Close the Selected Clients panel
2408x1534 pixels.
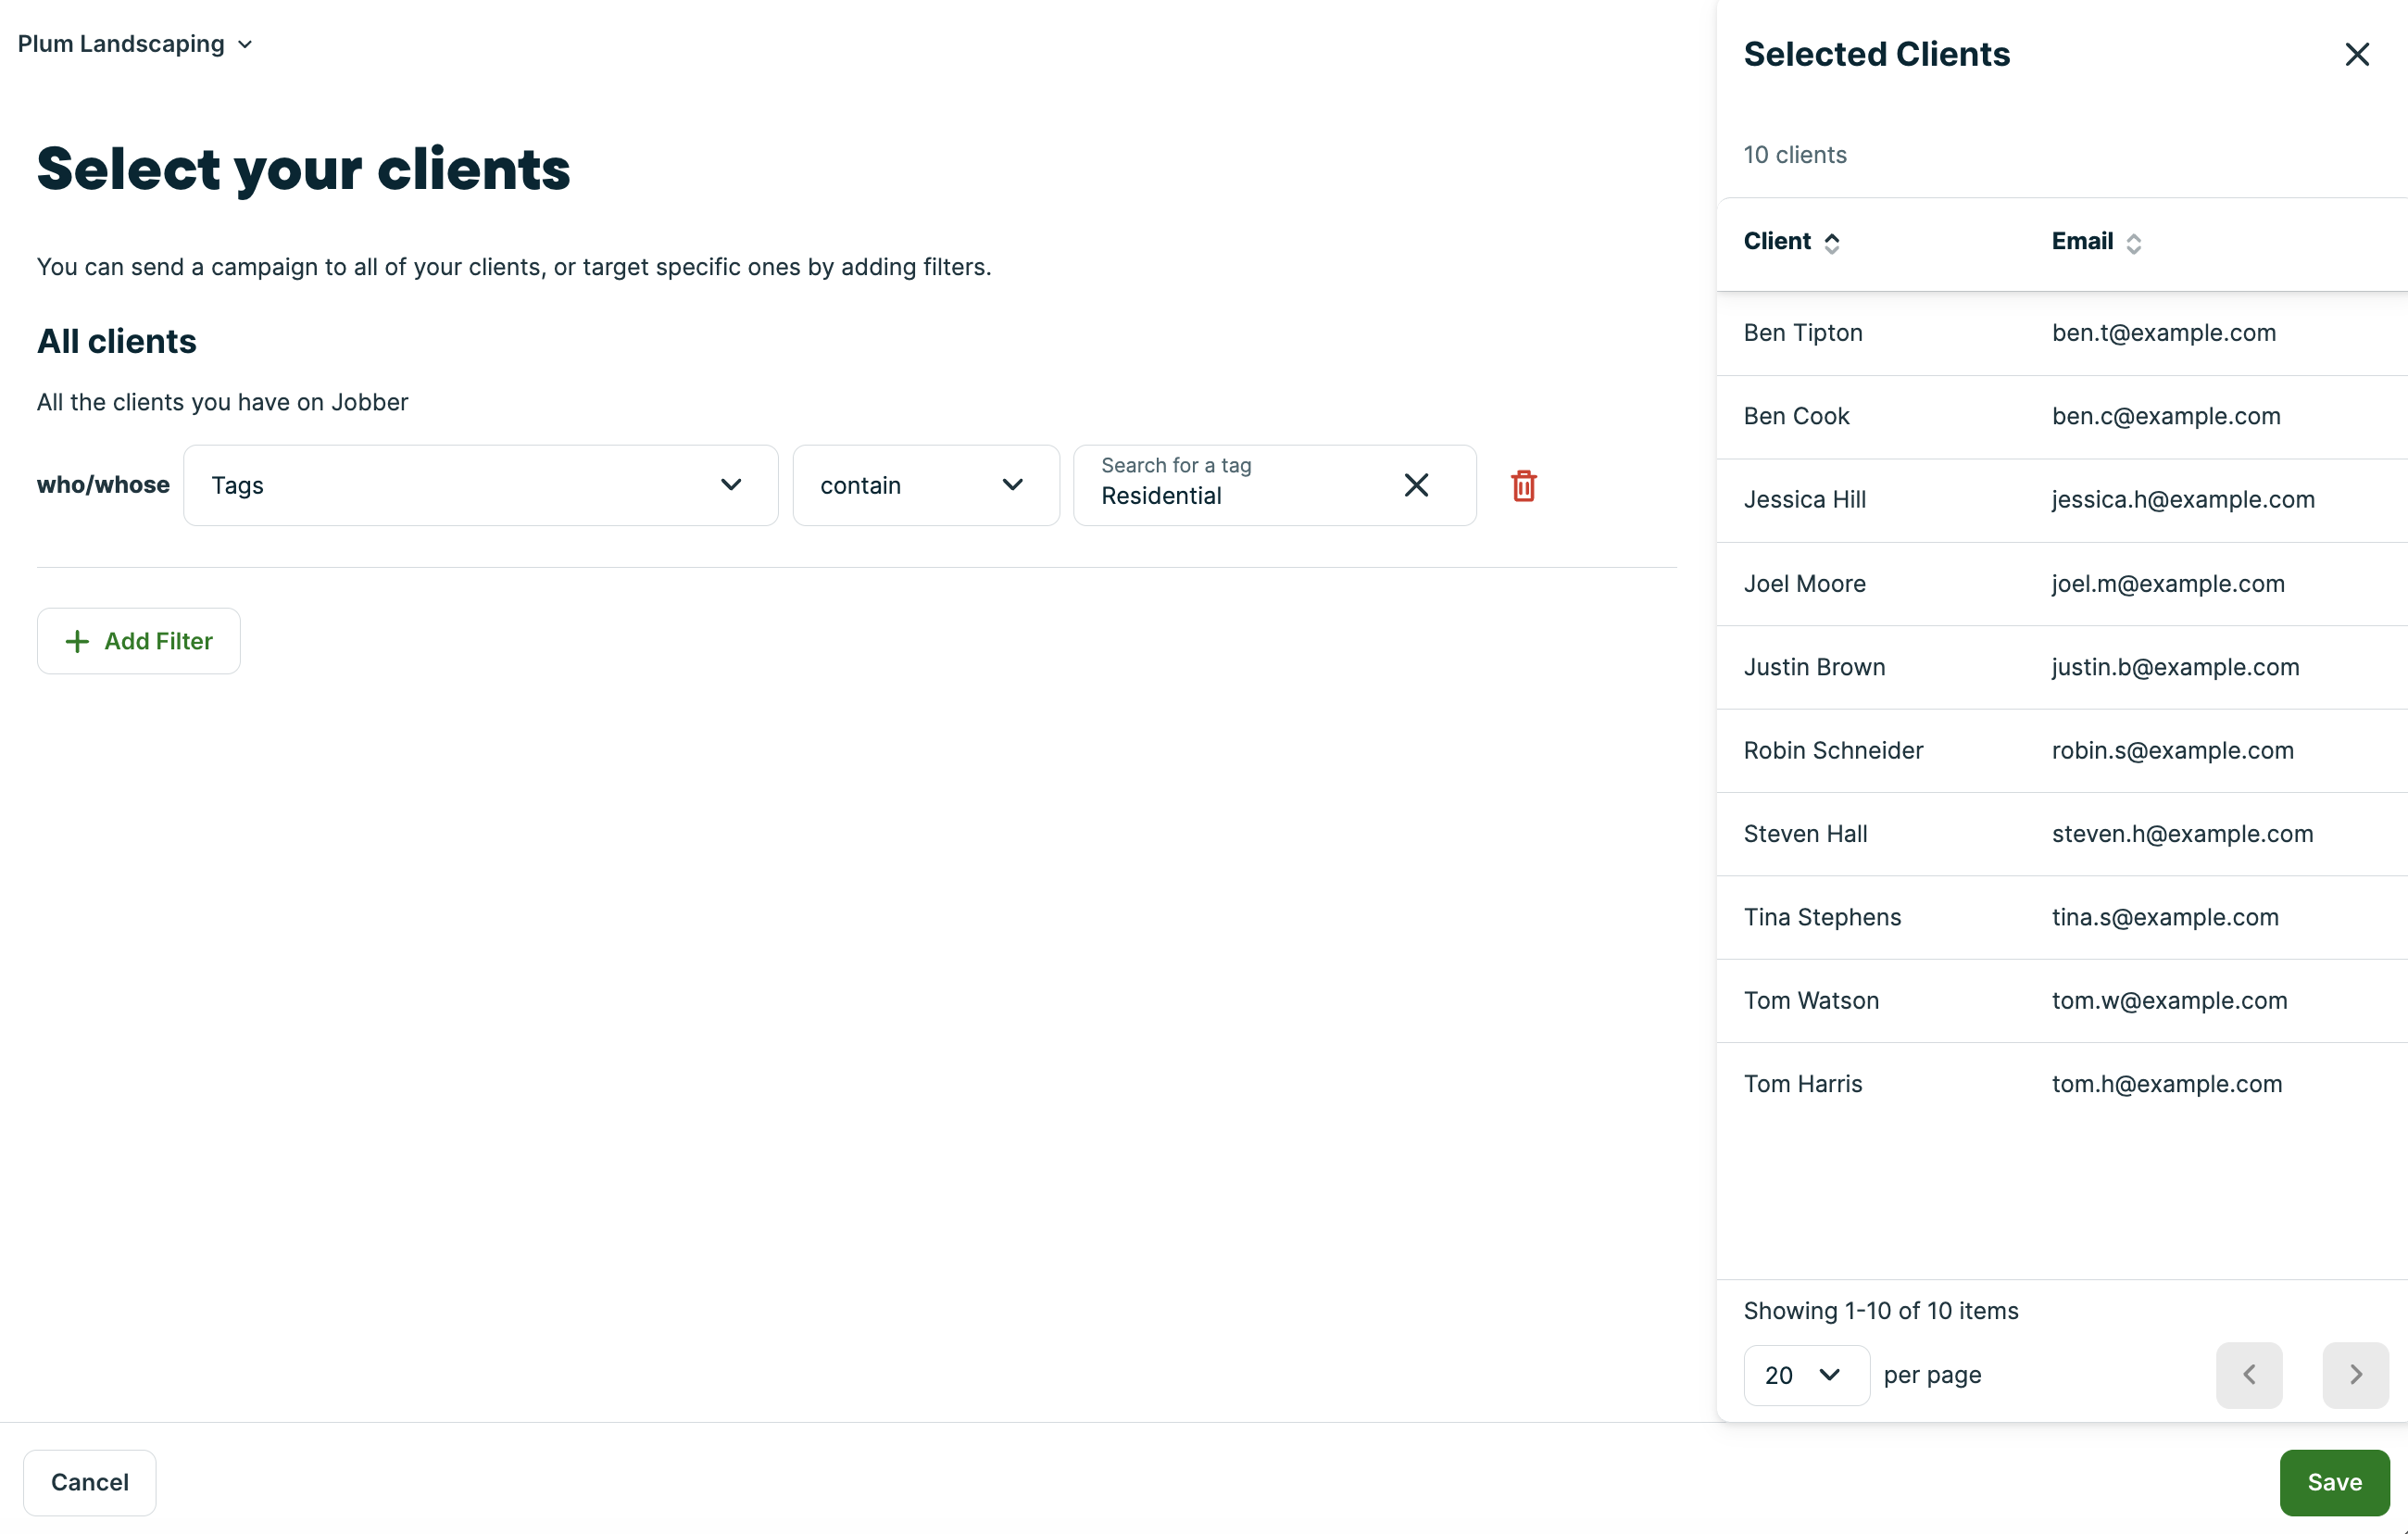[x=2357, y=54]
